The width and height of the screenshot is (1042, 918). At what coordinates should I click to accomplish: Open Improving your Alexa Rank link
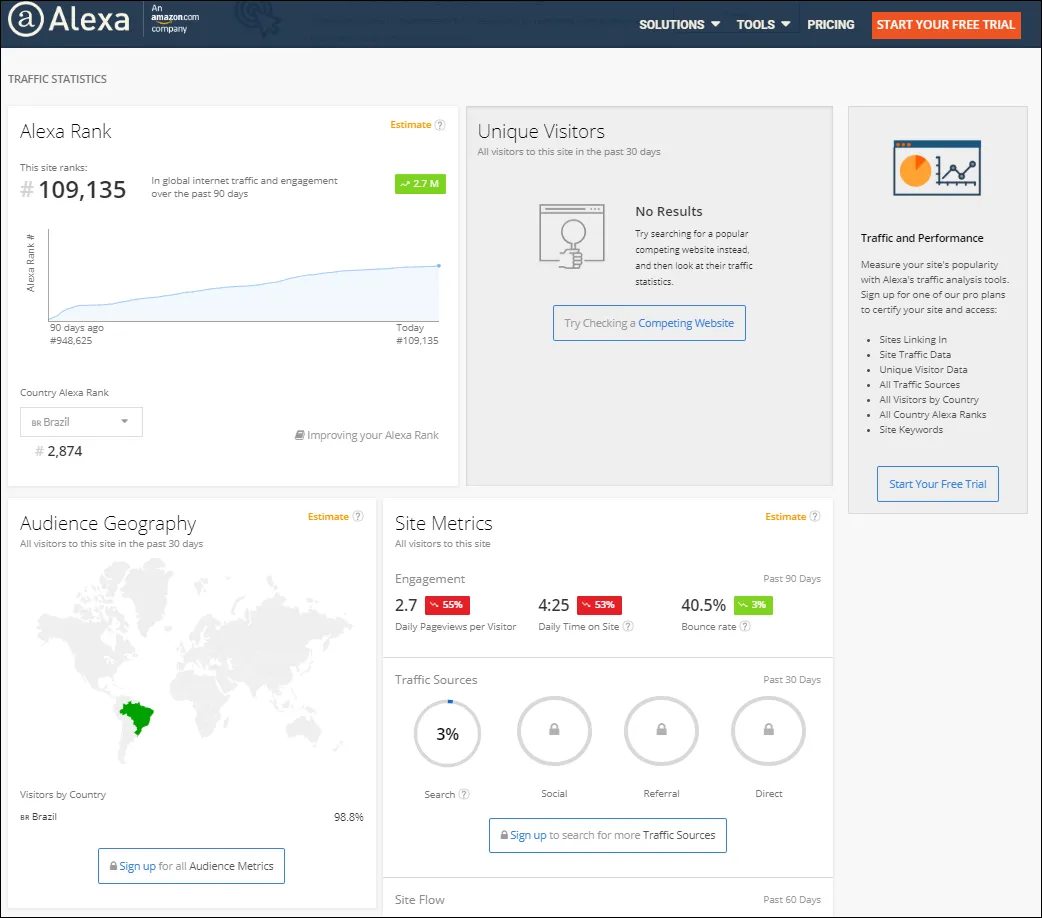[x=367, y=435]
